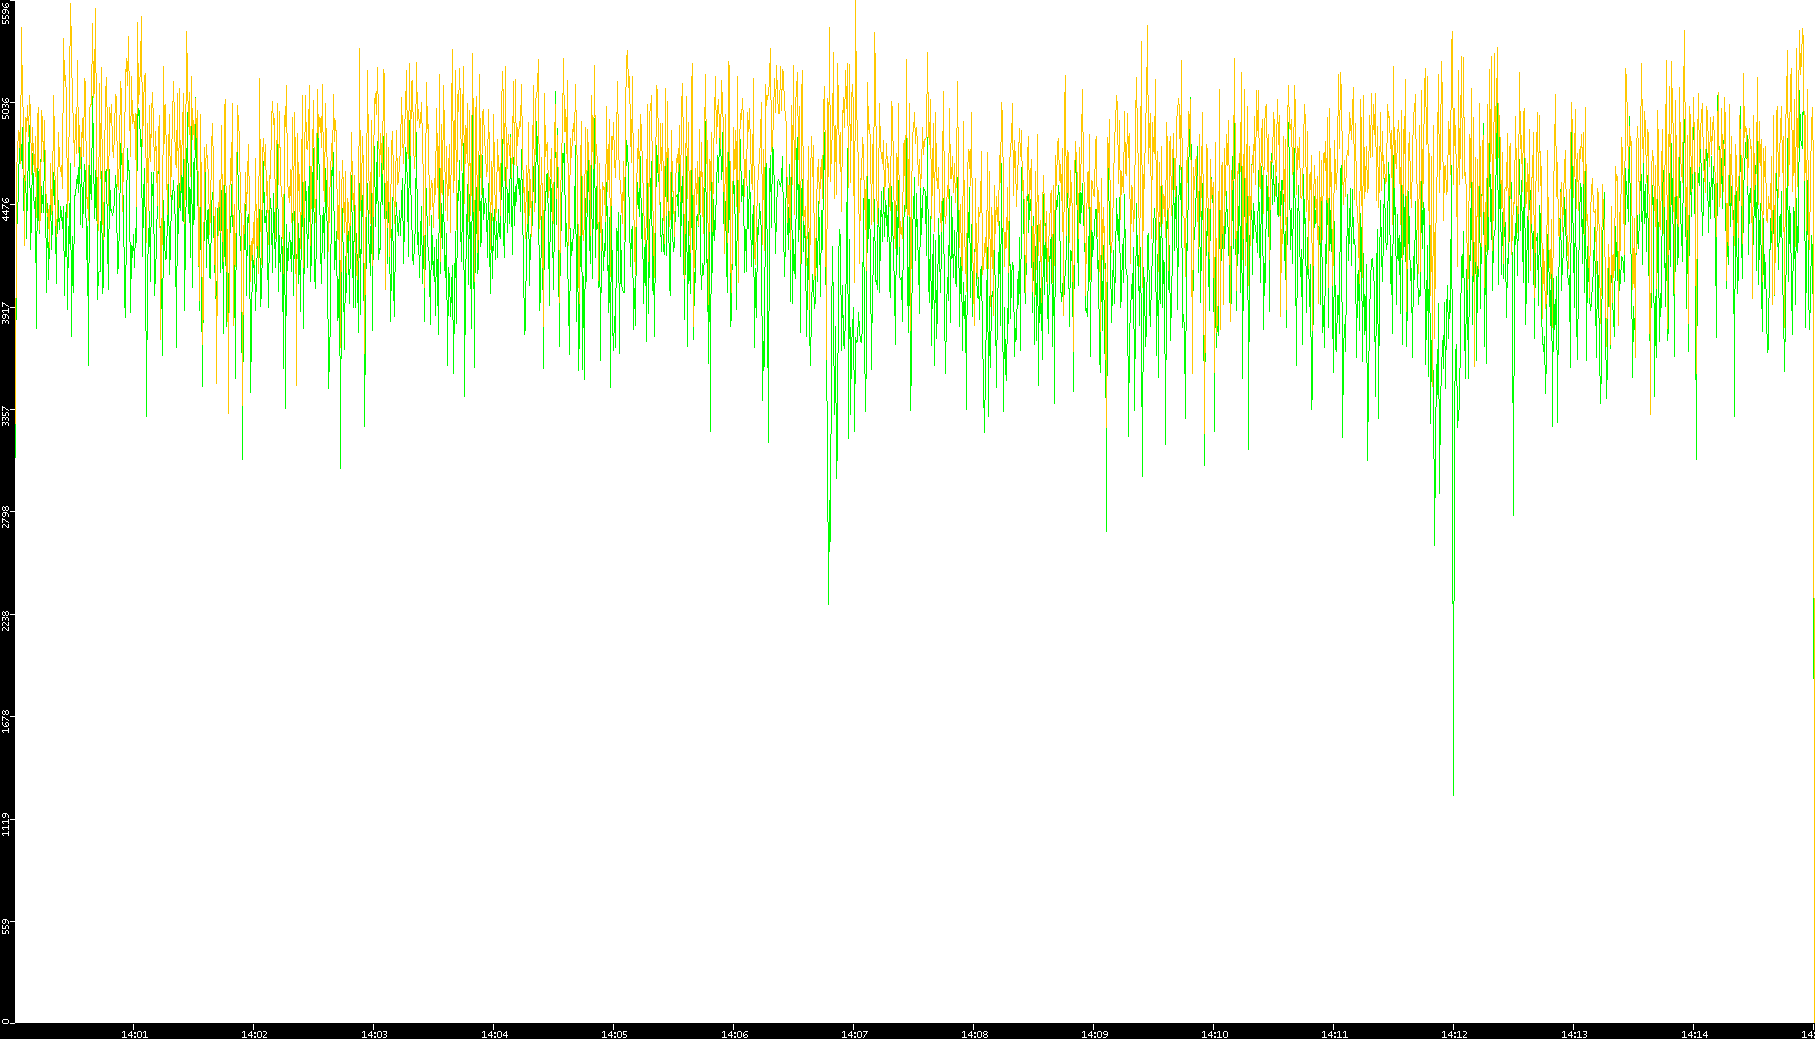This screenshot has height=1039, width=1815.
Task: Click the 14:03 time axis label
Action: (x=374, y=1034)
